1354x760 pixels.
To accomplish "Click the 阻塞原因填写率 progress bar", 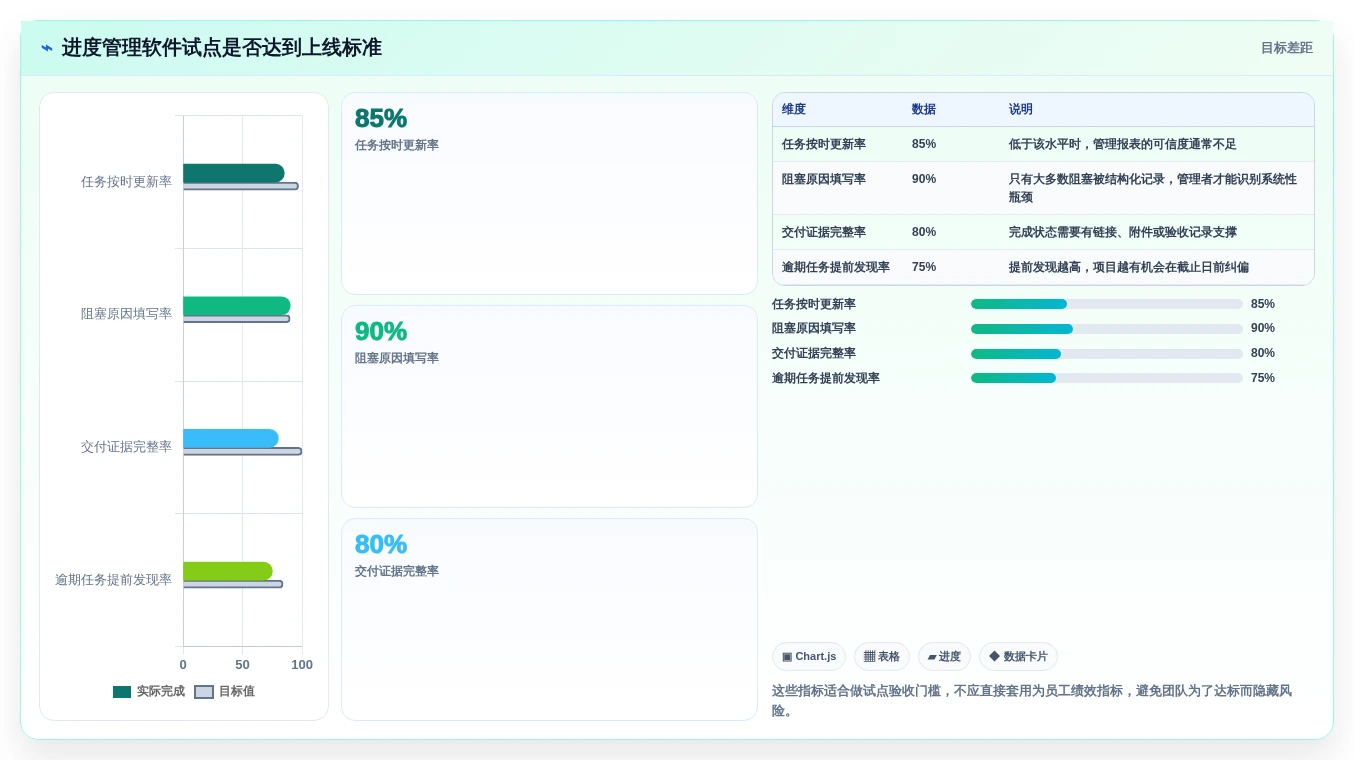I will click(1107, 329).
